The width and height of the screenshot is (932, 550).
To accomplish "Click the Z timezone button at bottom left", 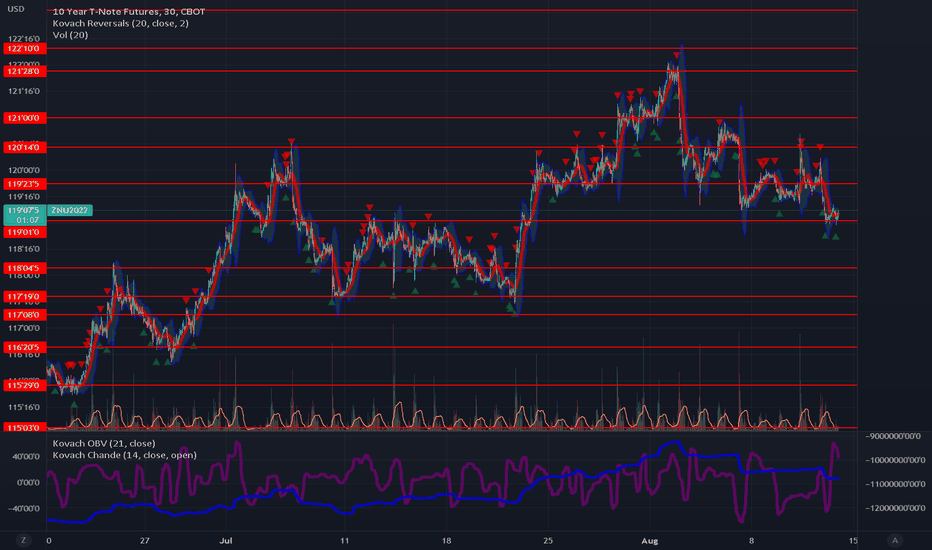I will click(x=24, y=540).
